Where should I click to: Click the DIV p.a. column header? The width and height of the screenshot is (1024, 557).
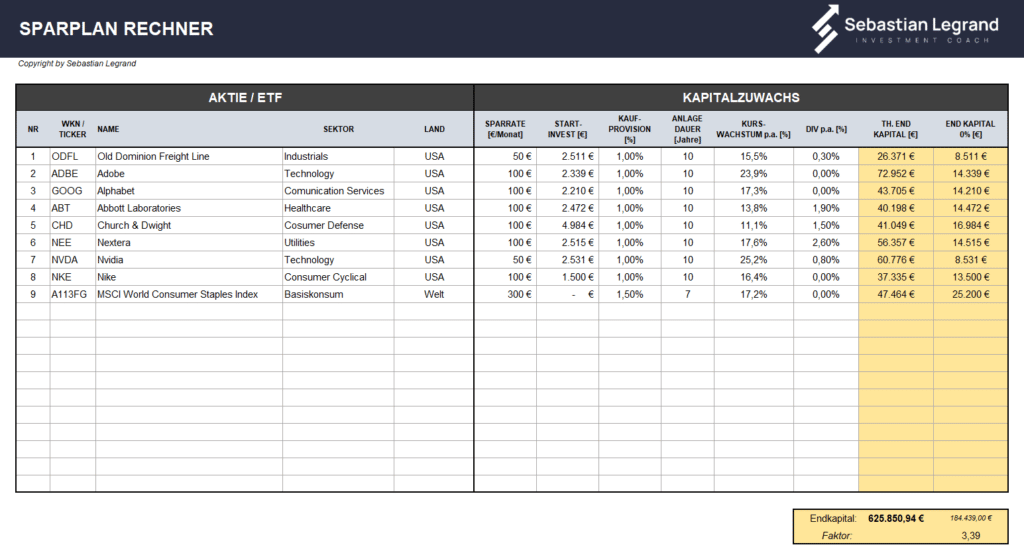click(826, 129)
